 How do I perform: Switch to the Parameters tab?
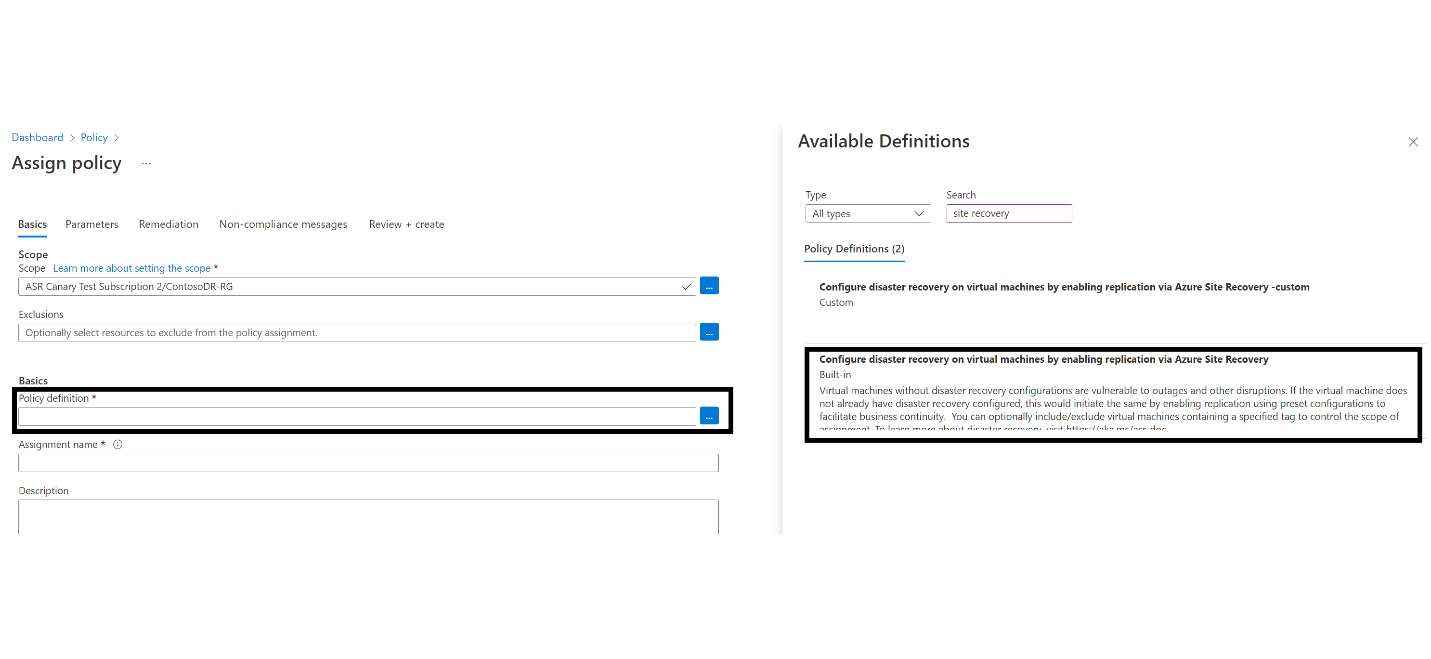(x=92, y=224)
